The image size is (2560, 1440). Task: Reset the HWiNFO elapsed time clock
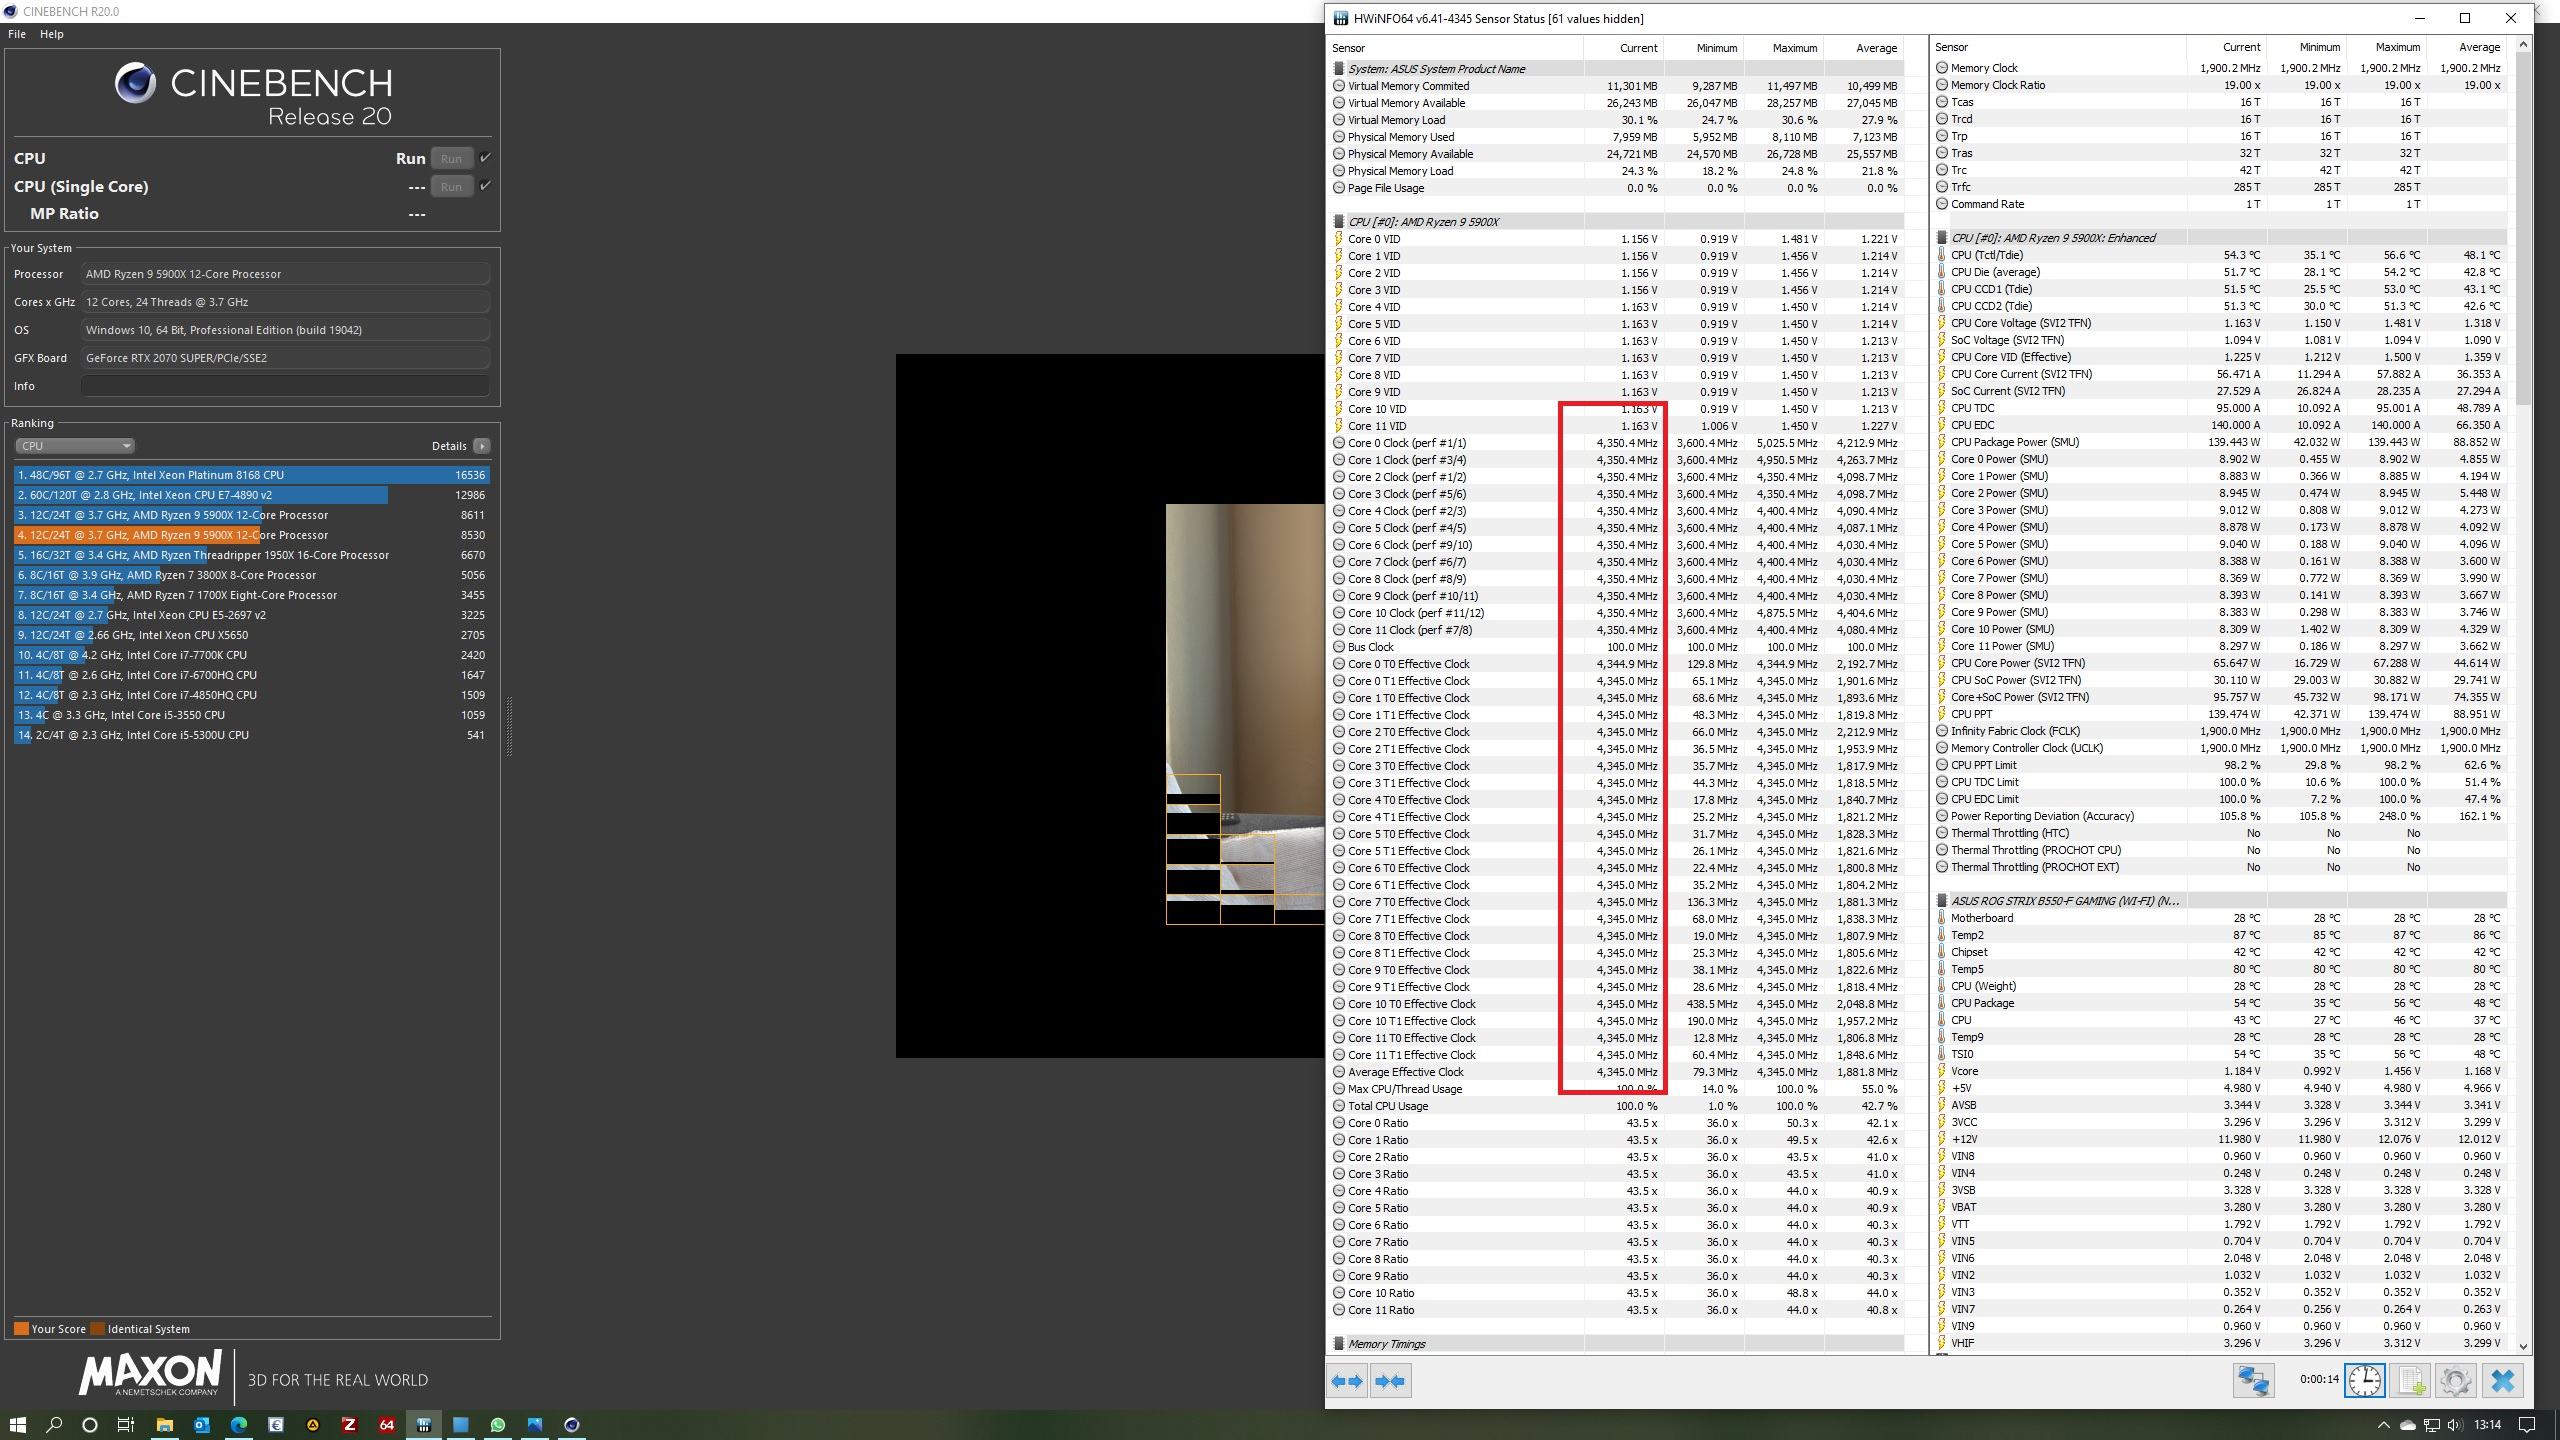tap(2364, 1381)
